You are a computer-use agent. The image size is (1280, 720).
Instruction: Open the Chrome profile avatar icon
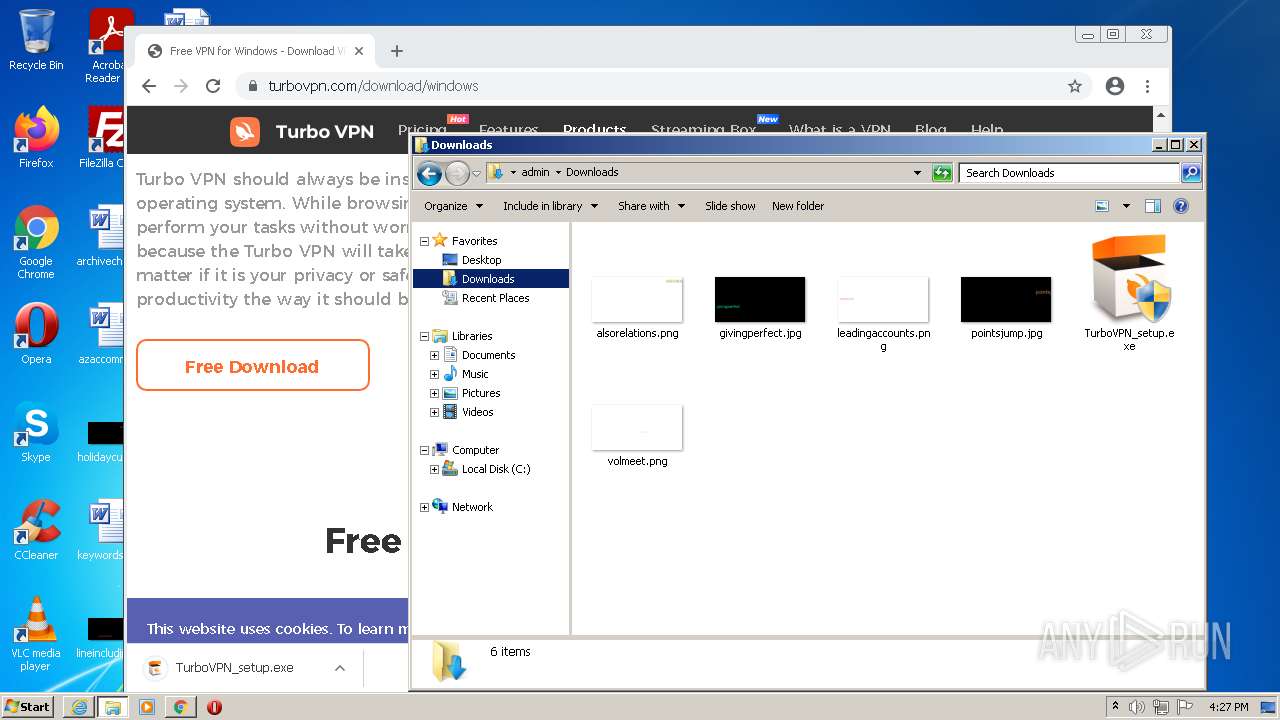[1115, 86]
